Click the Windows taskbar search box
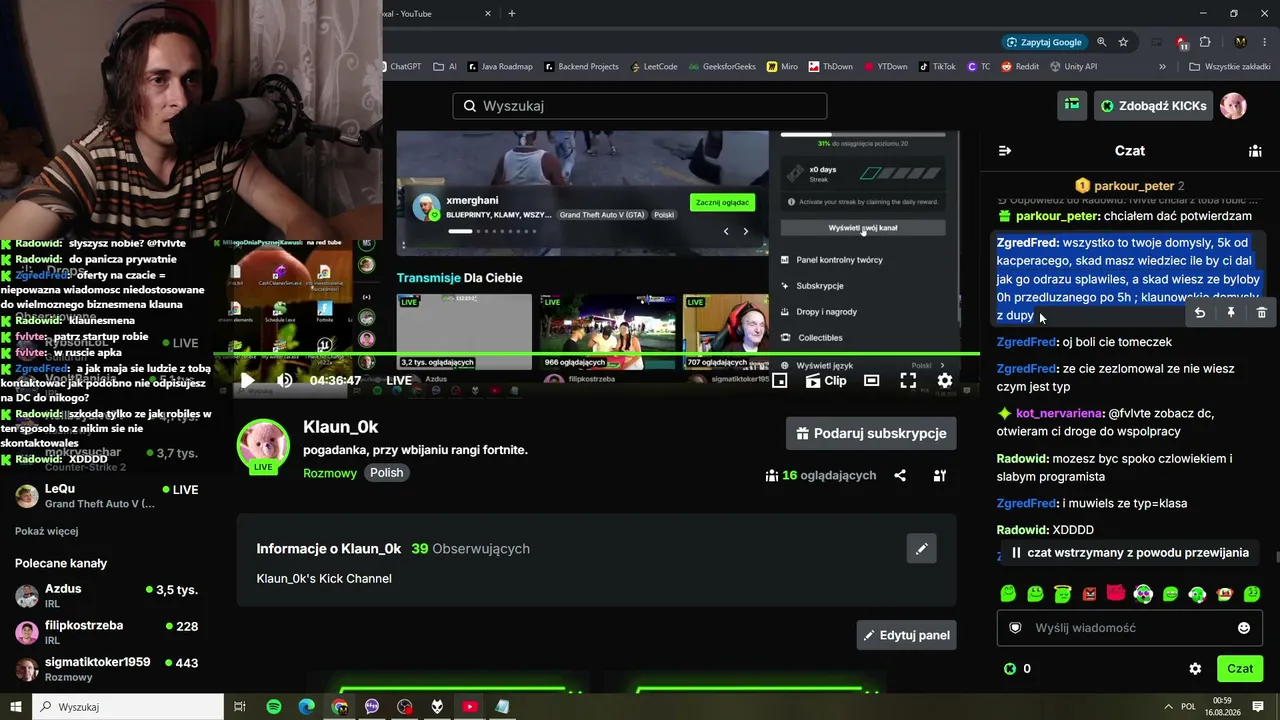Screen dimensions: 1280x720 128,707
